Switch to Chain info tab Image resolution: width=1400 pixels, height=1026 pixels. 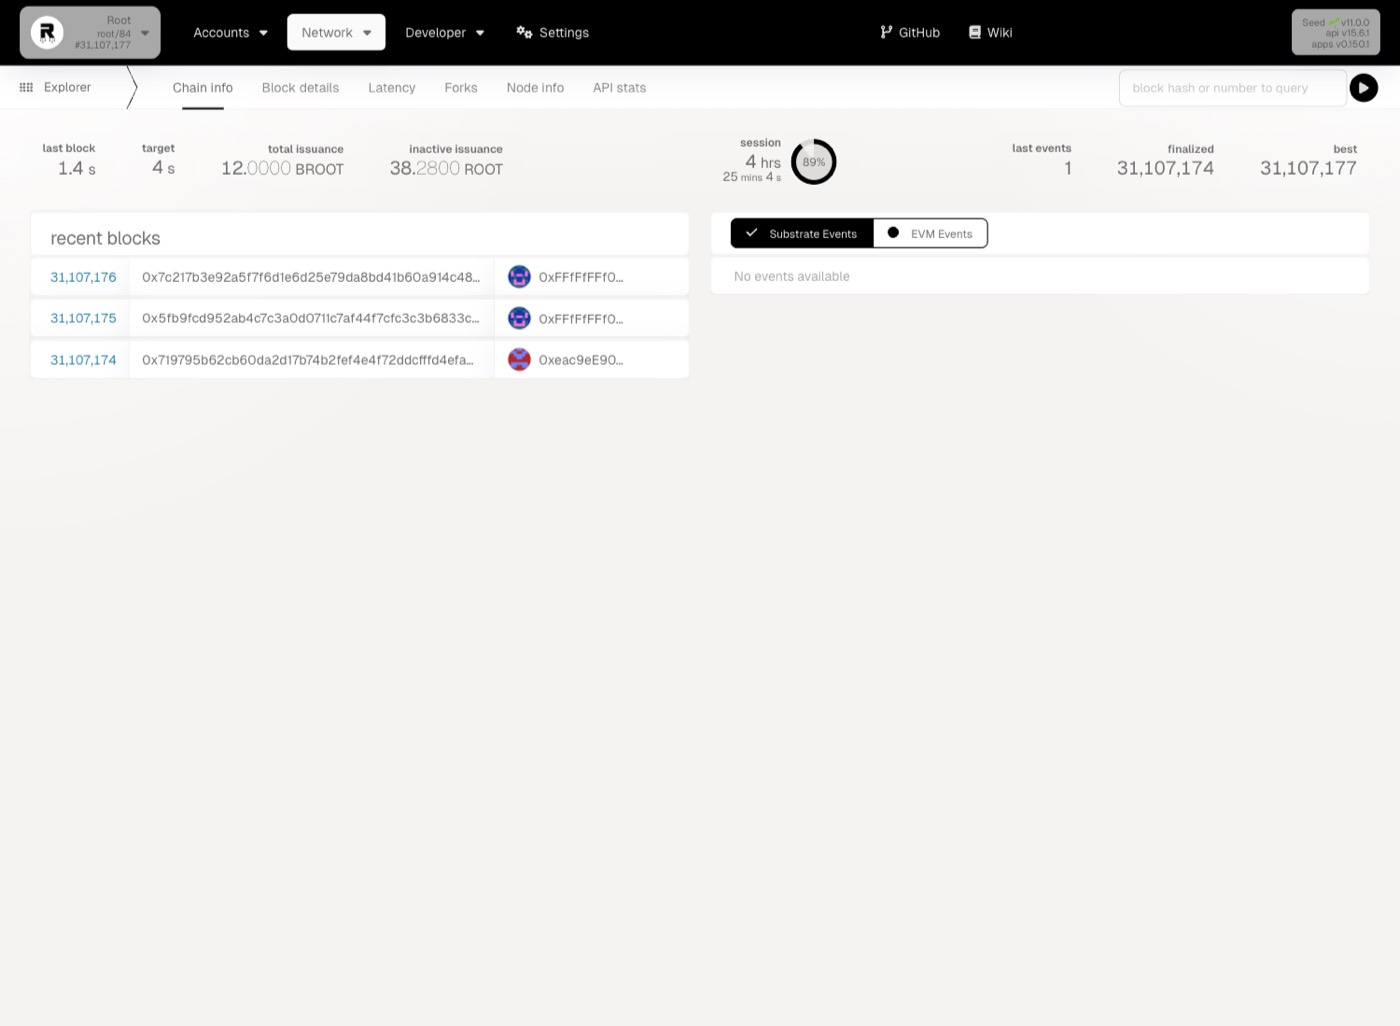(x=203, y=88)
